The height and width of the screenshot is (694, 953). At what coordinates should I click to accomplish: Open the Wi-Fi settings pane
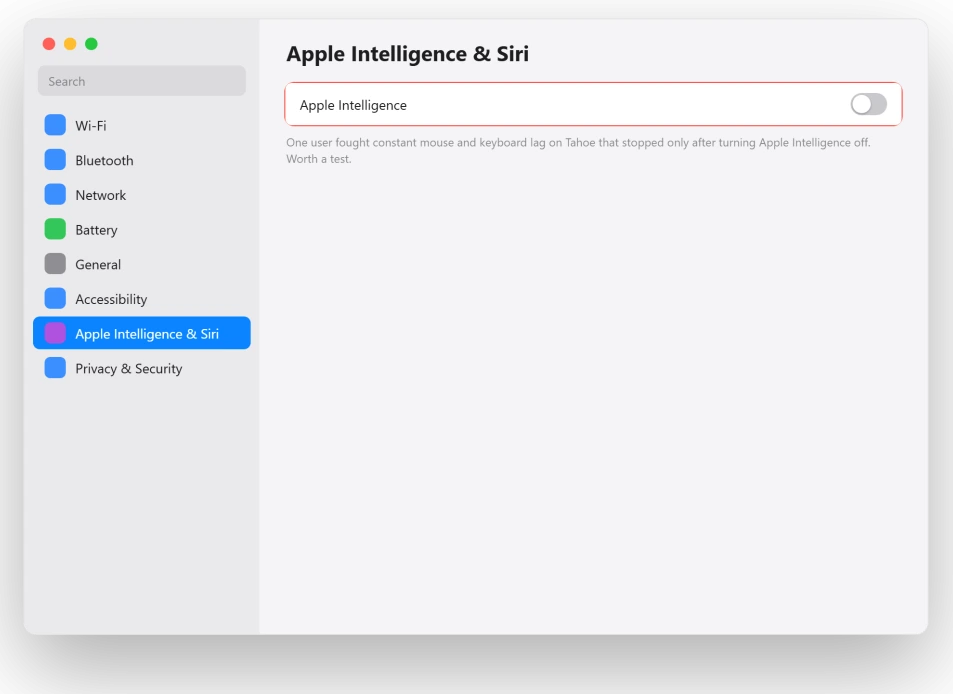click(142, 125)
